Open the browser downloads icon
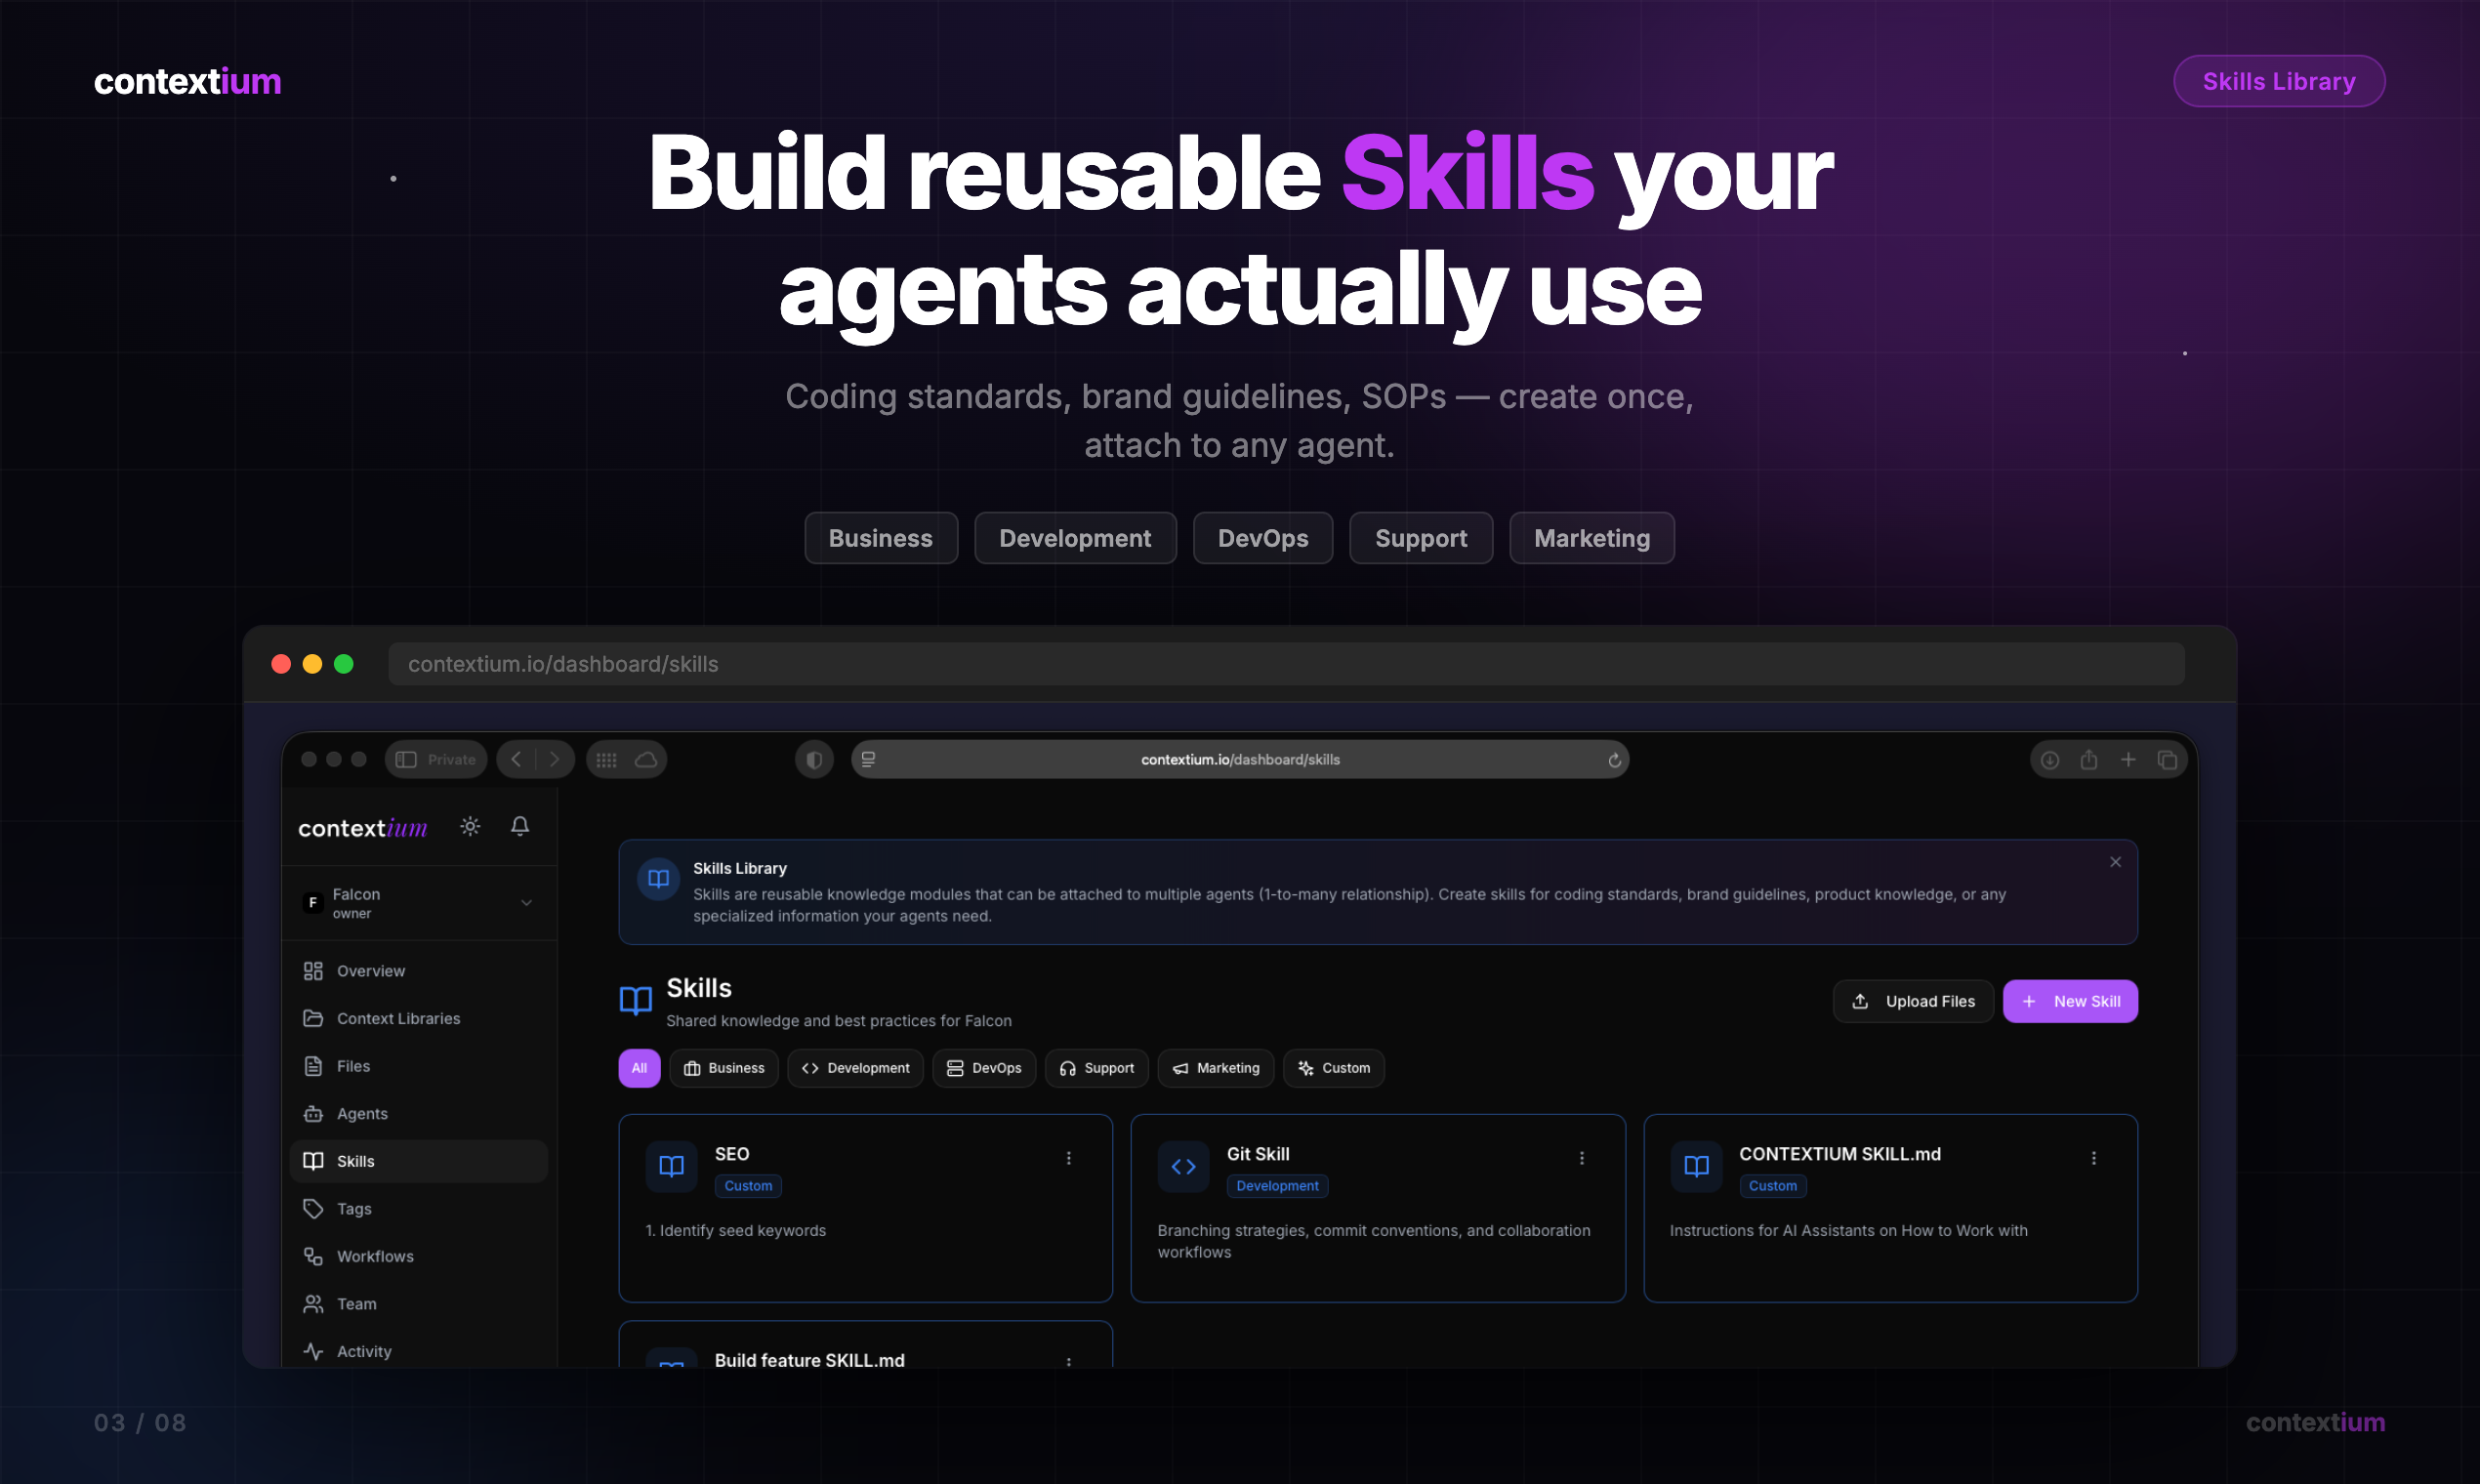The width and height of the screenshot is (2480, 1484). pos(2050,760)
